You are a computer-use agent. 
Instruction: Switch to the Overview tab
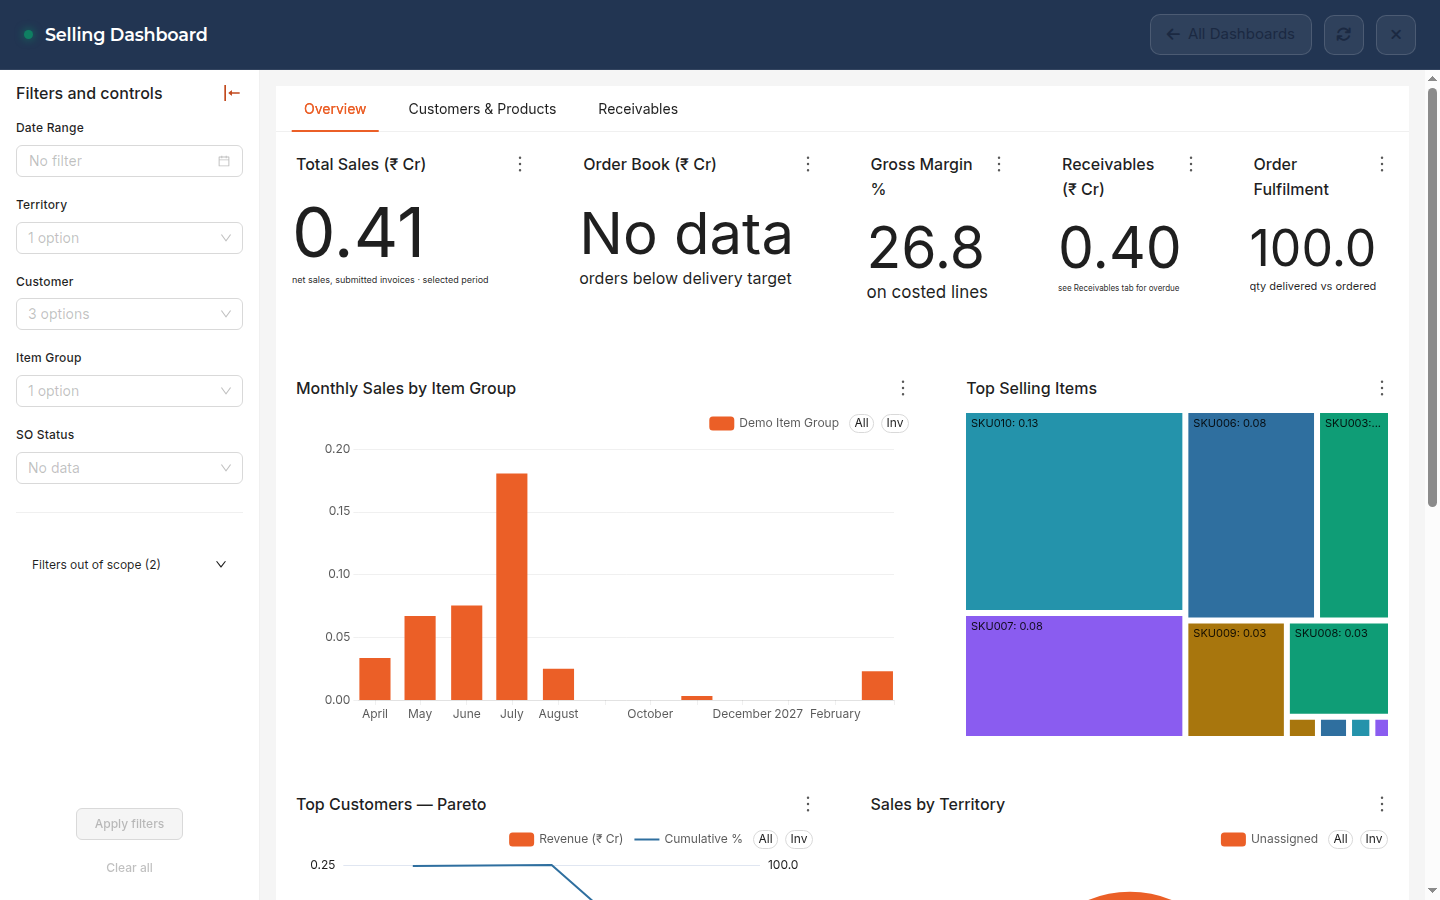pos(335,109)
